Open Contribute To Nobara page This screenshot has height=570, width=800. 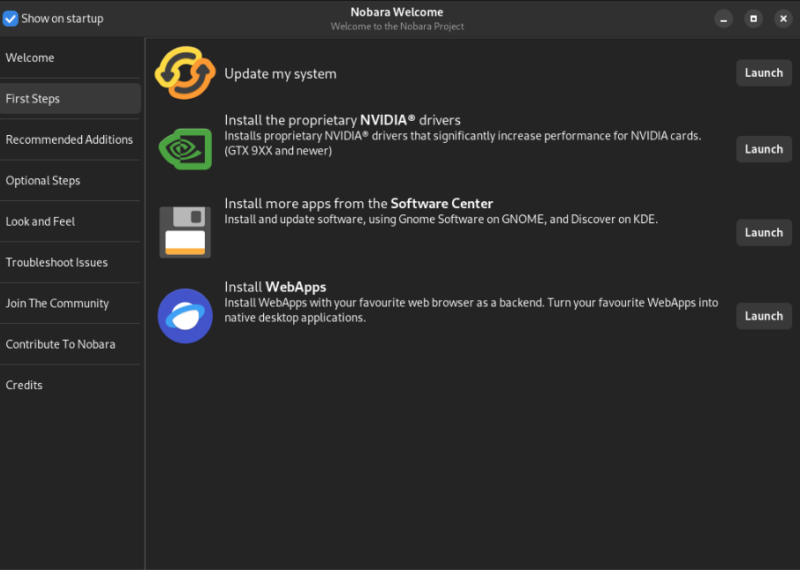(x=70, y=344)
